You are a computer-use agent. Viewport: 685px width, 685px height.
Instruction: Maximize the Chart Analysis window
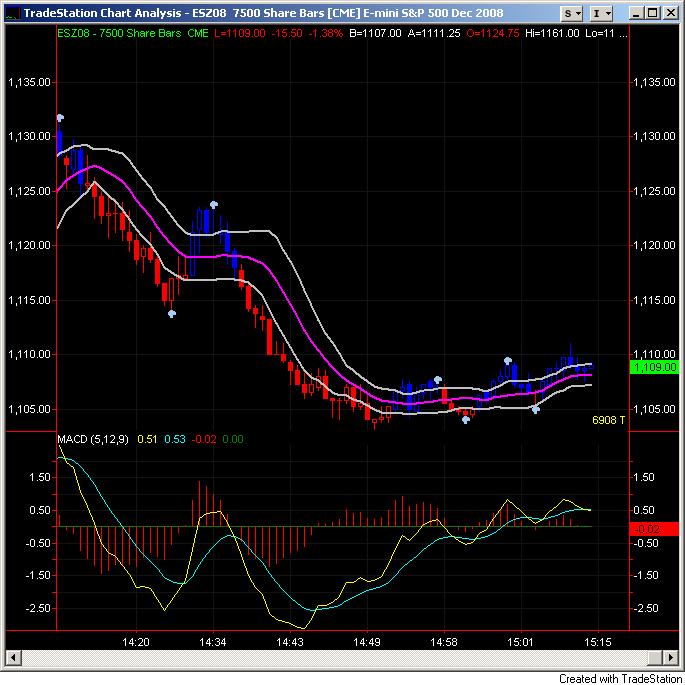click(653, 13)
